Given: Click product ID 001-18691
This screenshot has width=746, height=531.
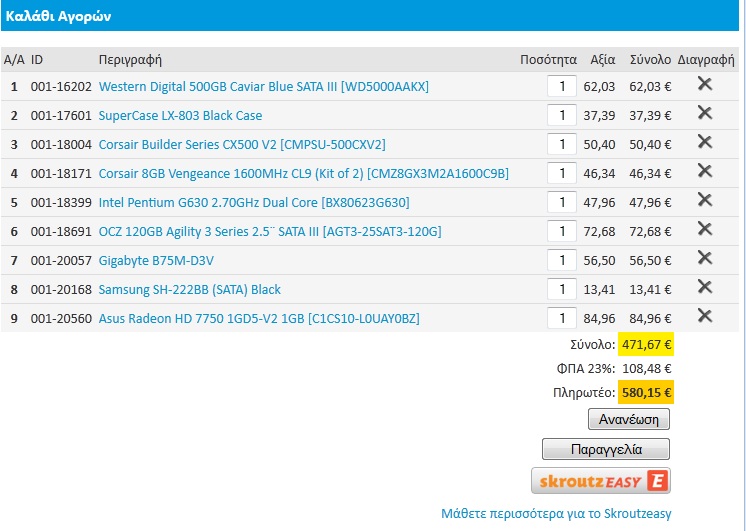Looking at the screenshot, I should pyautogui.click(x=61, y=232).
